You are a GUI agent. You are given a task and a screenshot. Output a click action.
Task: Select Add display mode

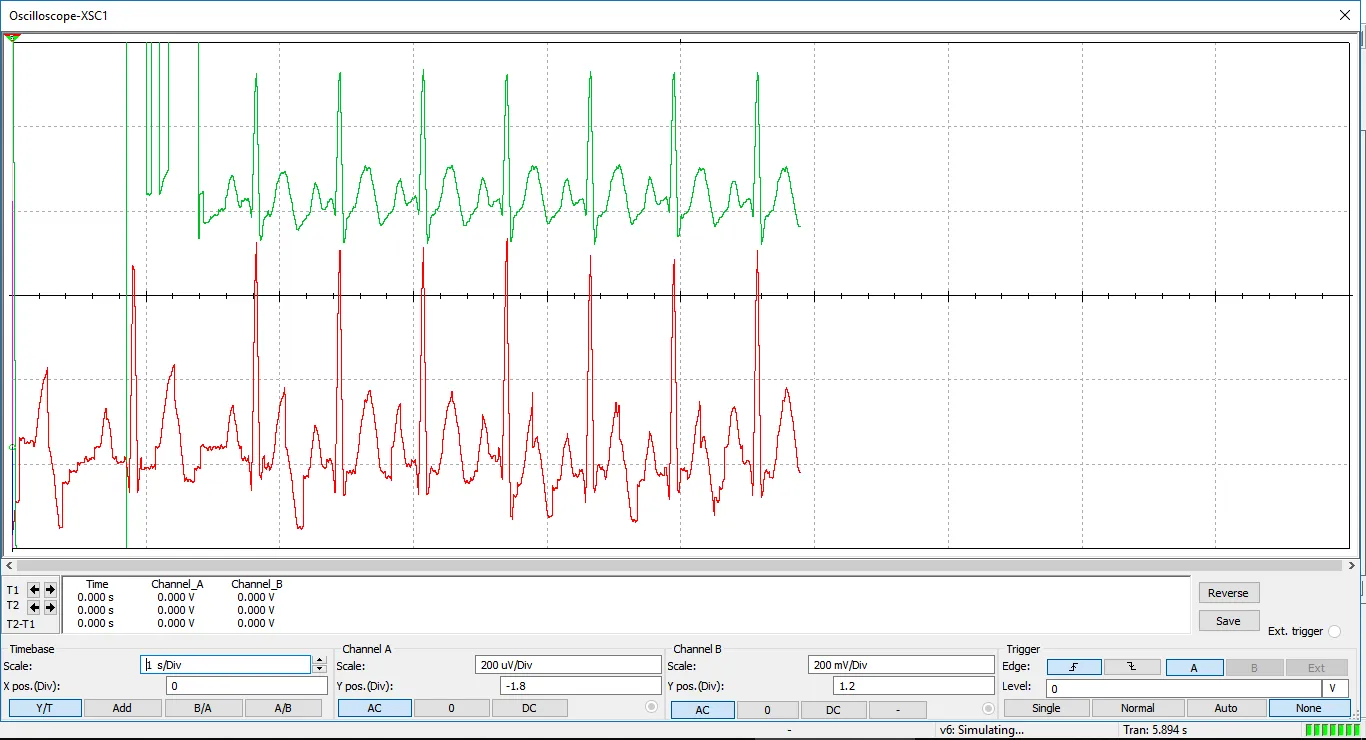(x=122, y=708)
